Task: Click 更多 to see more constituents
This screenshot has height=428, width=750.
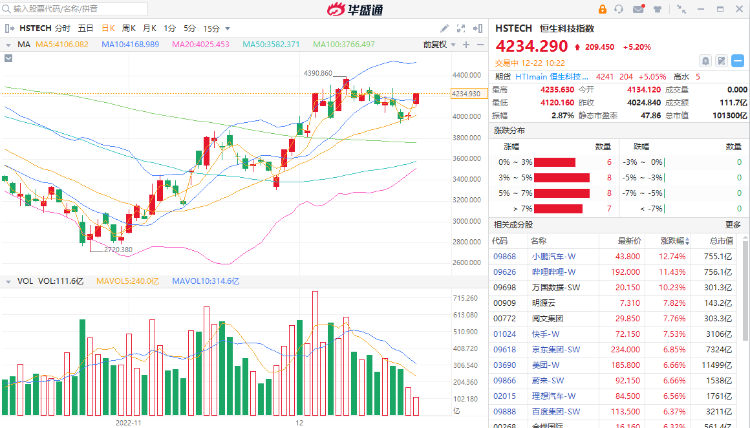Action: coord(733,224)
